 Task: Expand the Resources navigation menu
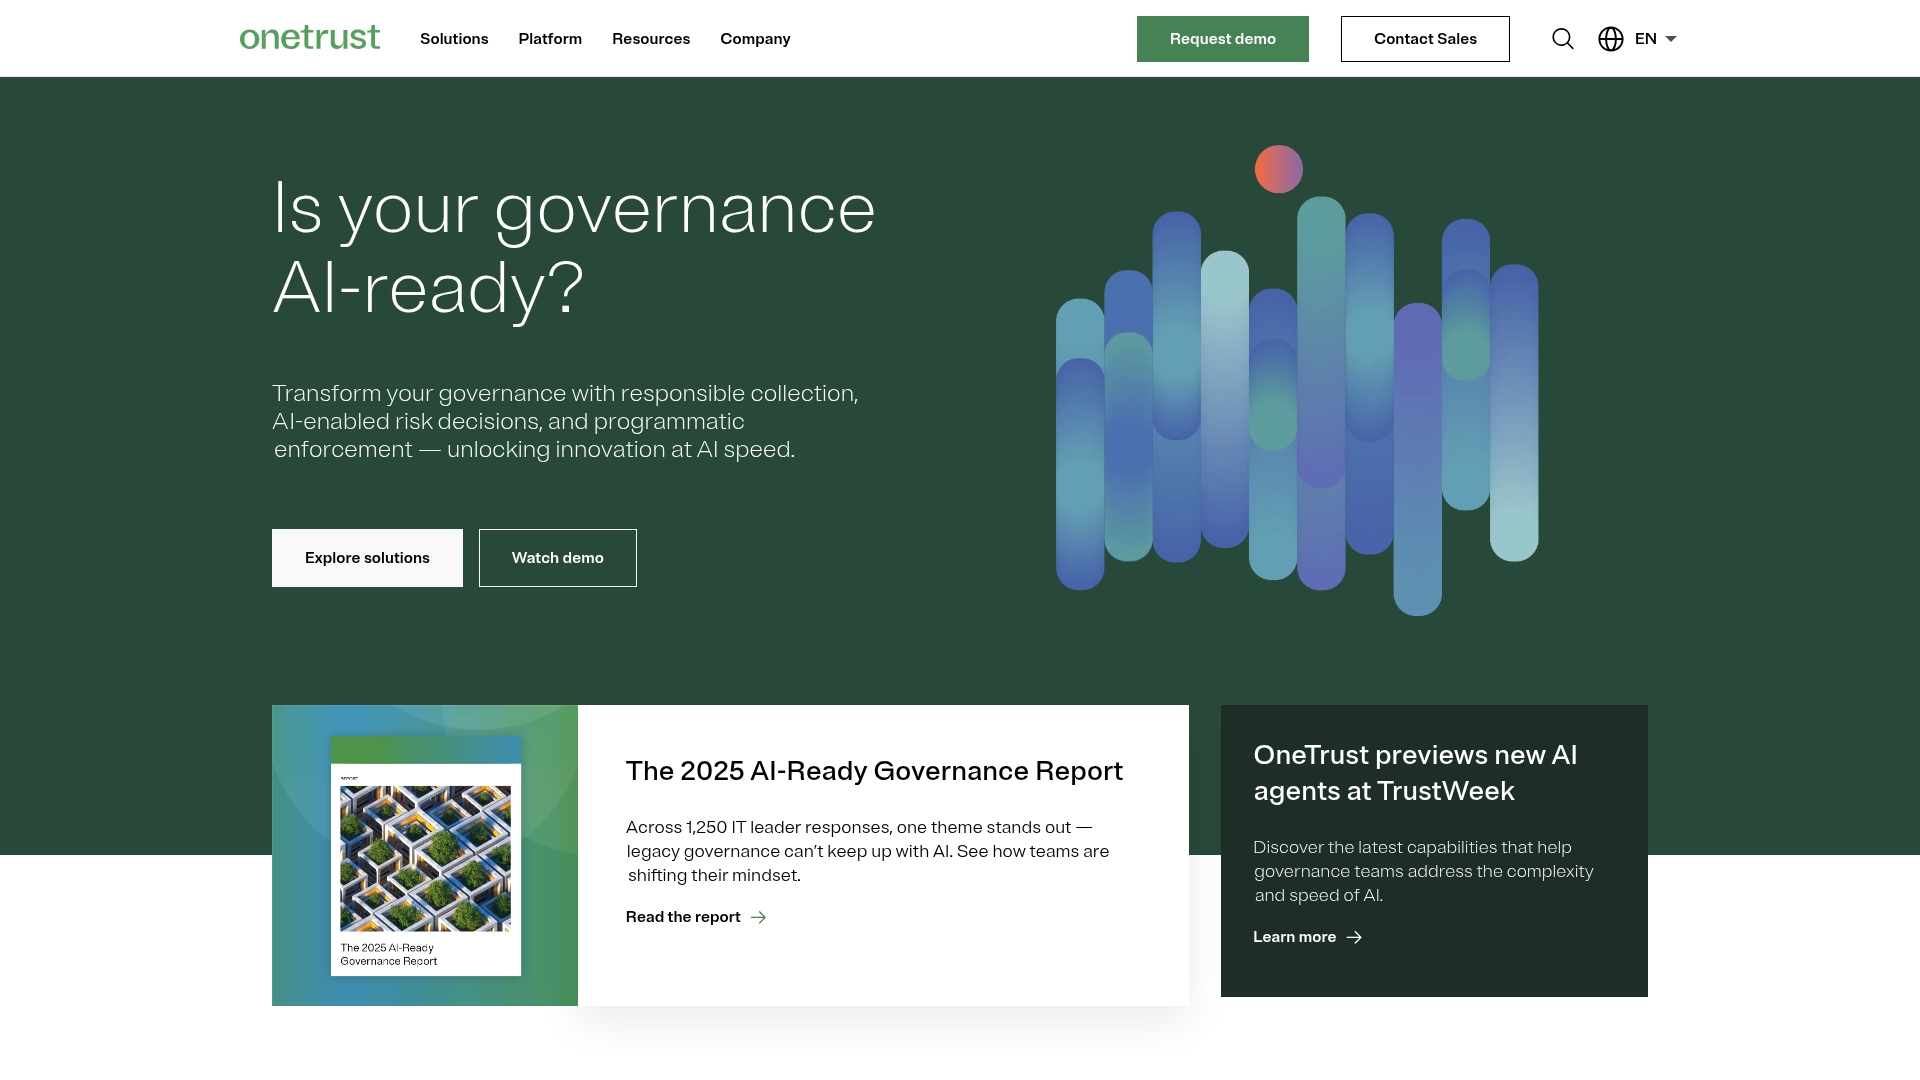[651, 39]
